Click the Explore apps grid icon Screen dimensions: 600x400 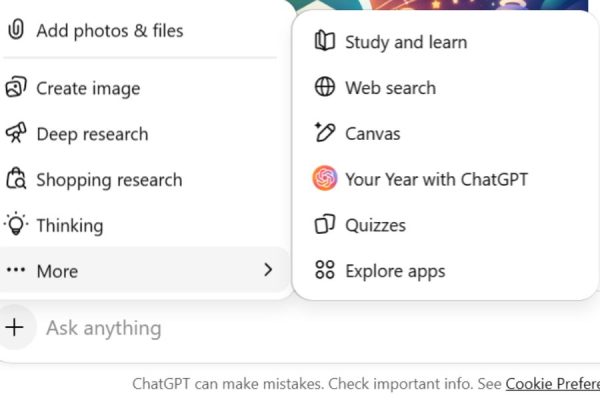(x=324, y=270)
